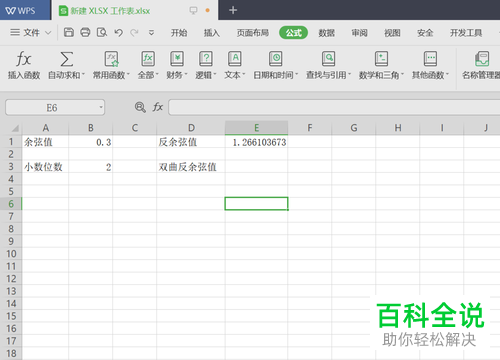
Task: Click the presentation screen icon on file tab
Action: pos(193,10)
